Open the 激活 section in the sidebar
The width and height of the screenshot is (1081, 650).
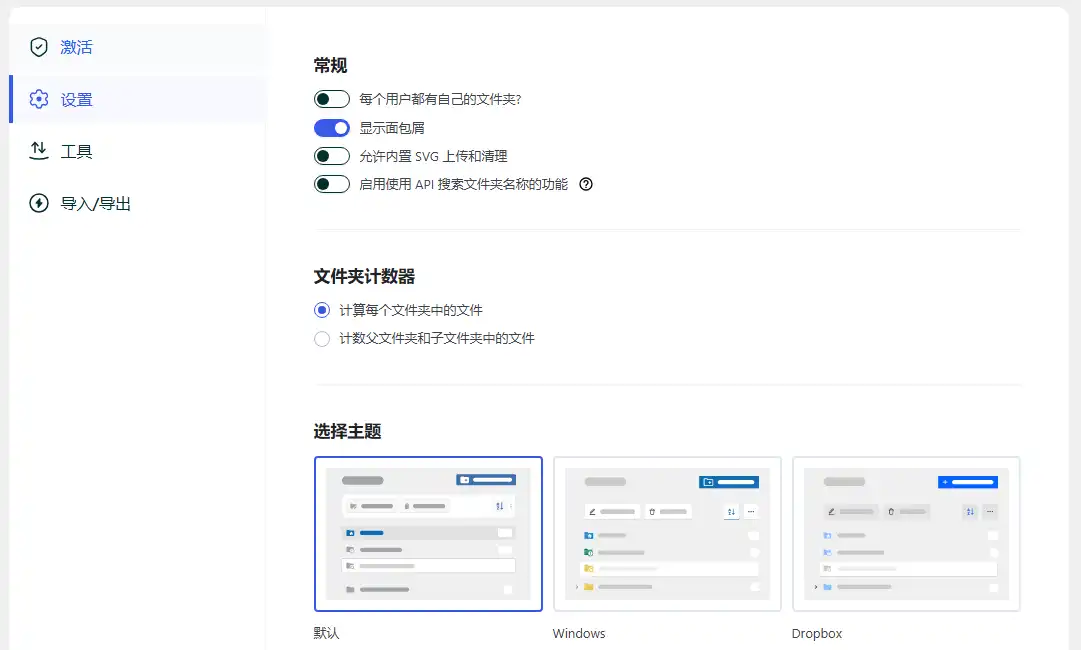point(76,46)
